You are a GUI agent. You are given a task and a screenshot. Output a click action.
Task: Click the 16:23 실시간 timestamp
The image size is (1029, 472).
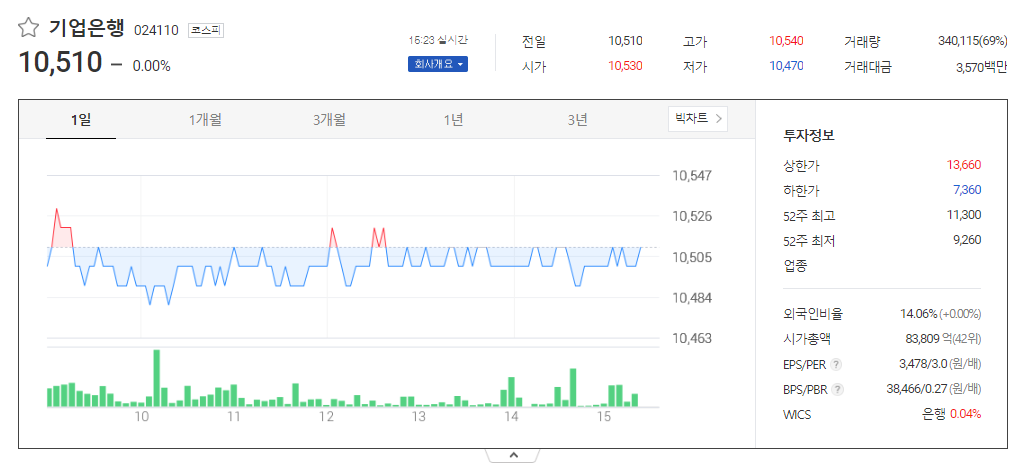click(x=438, y=41)
